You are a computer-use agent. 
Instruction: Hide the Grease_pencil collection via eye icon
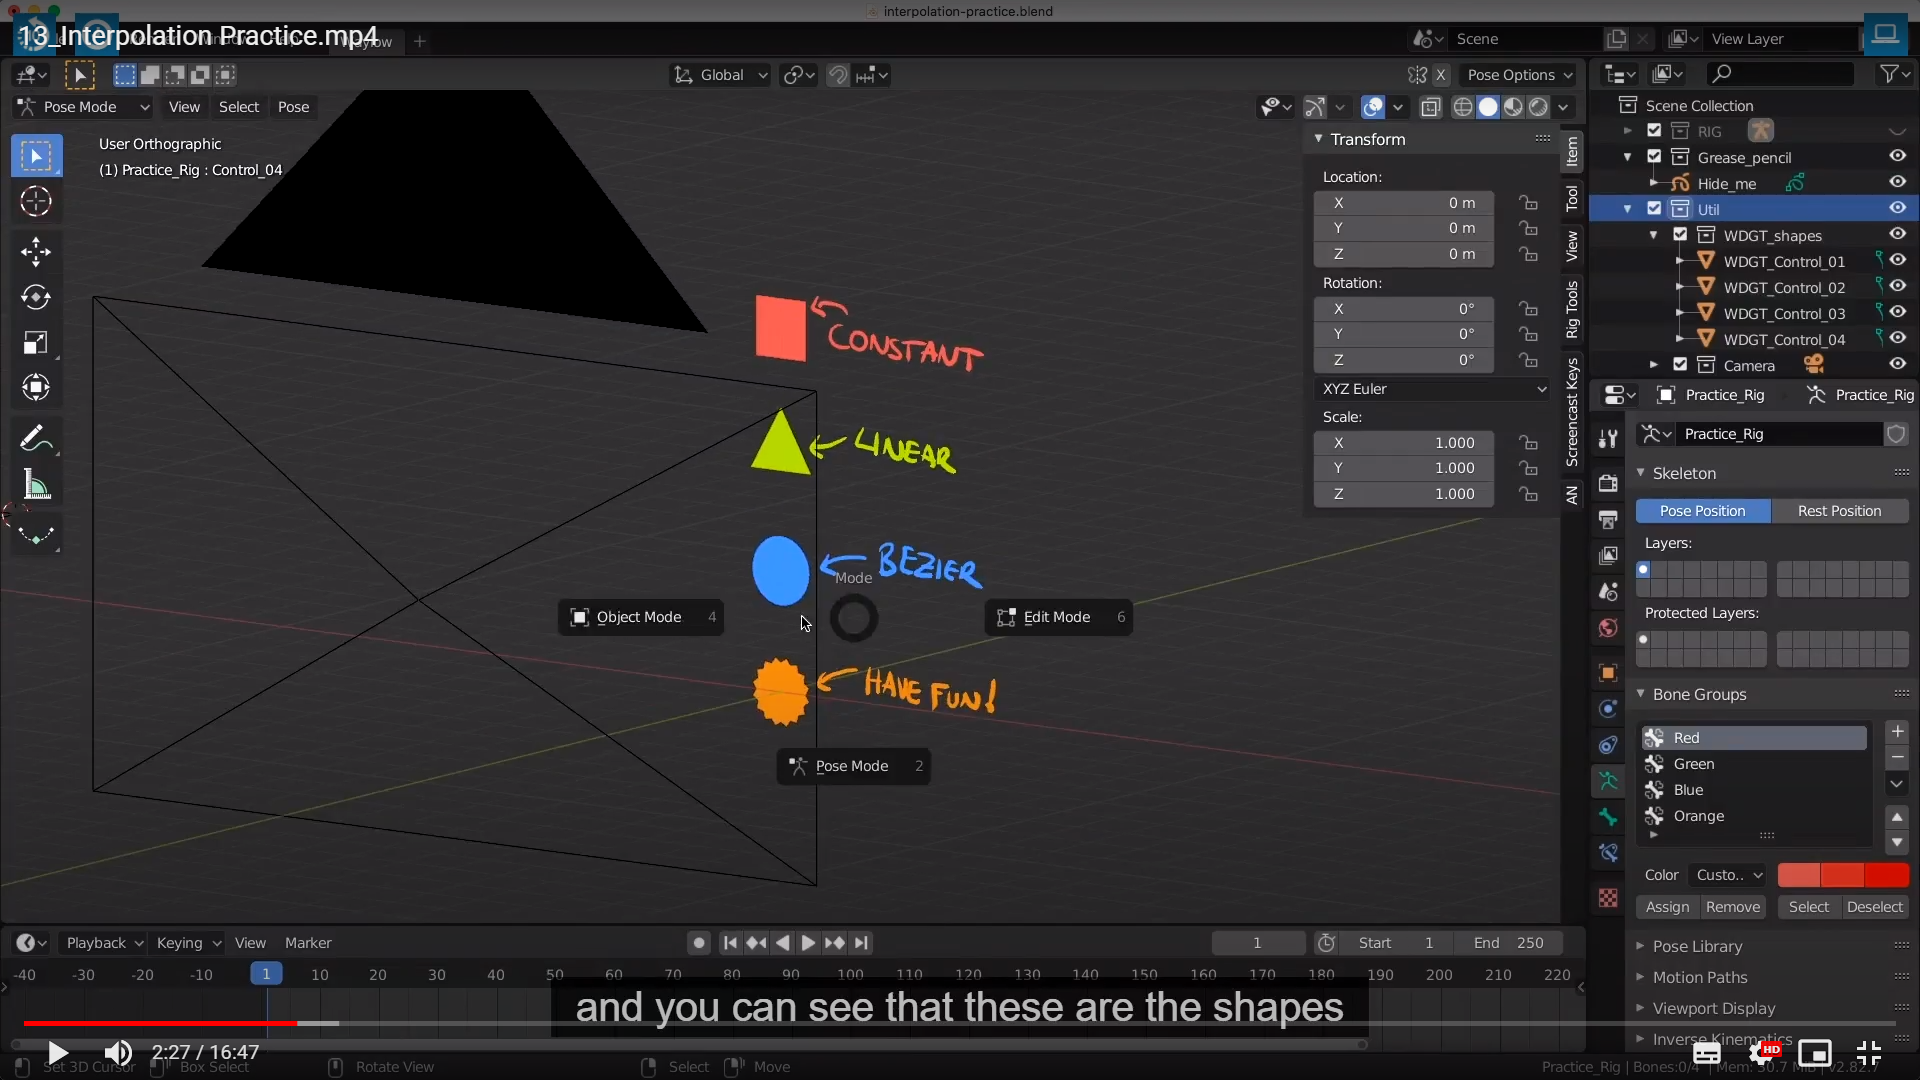(1897, 156)
